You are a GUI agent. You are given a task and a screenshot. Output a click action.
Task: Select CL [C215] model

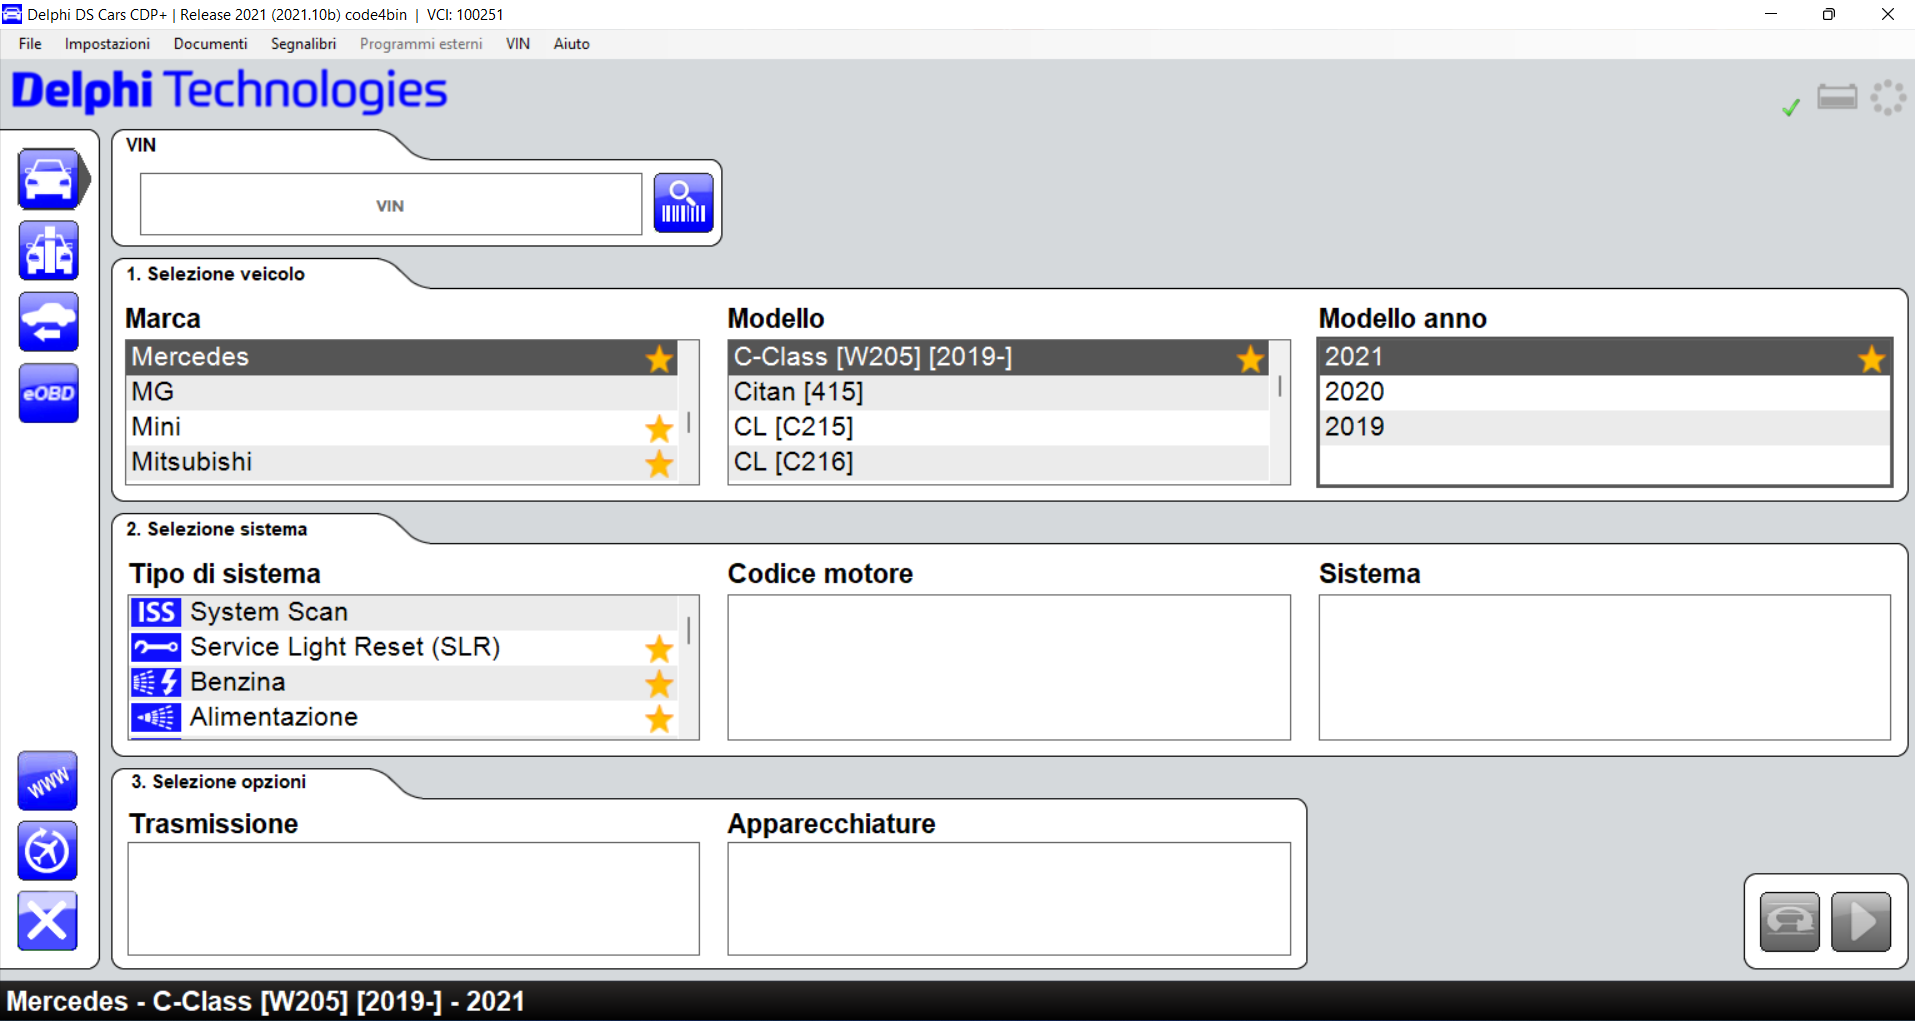coord(999,427)
